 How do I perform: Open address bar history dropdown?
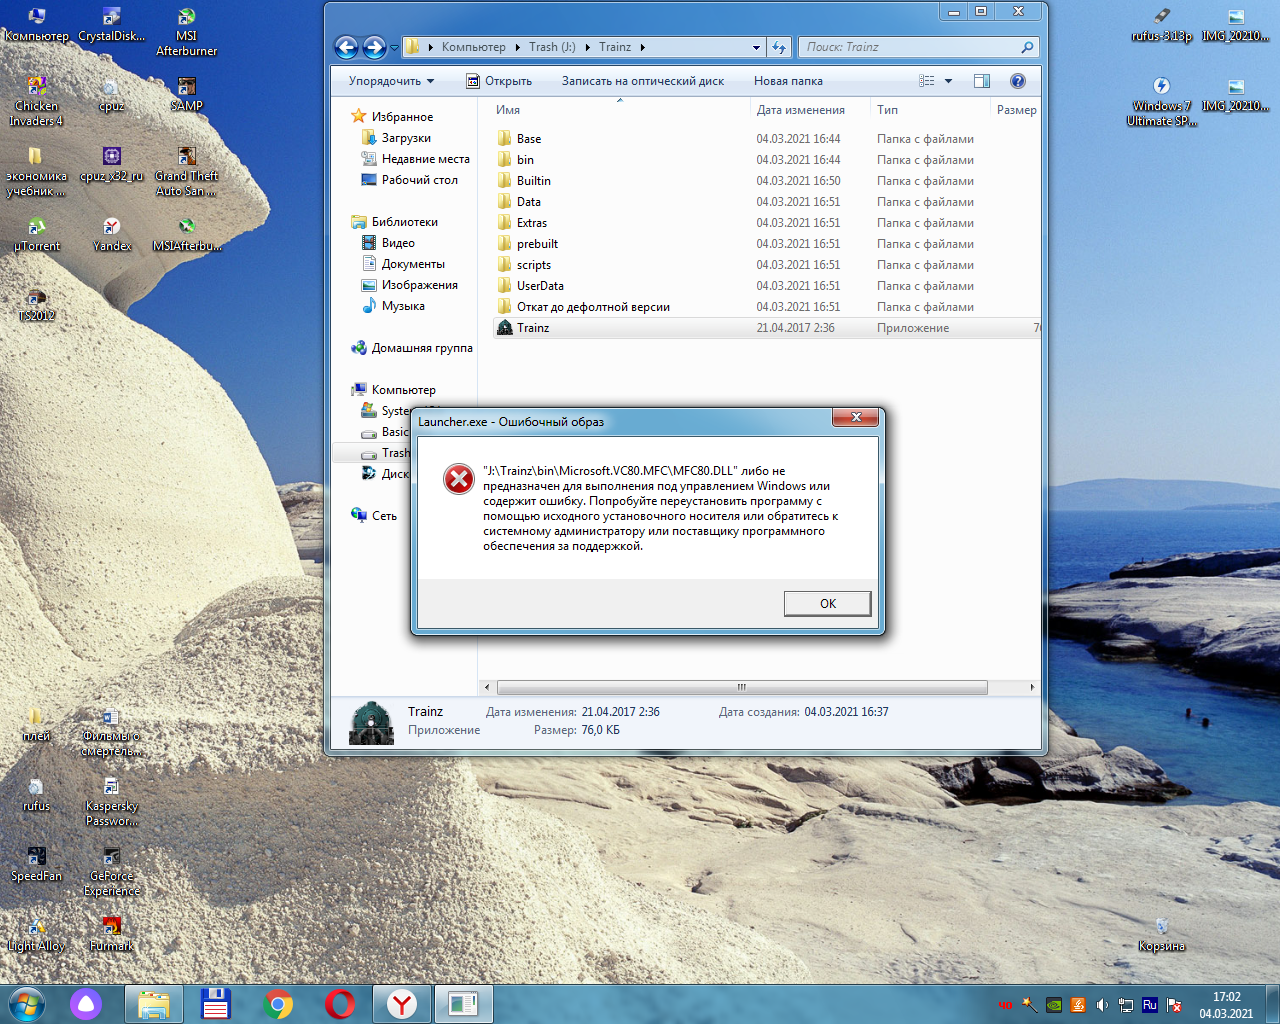pos(757,47)
